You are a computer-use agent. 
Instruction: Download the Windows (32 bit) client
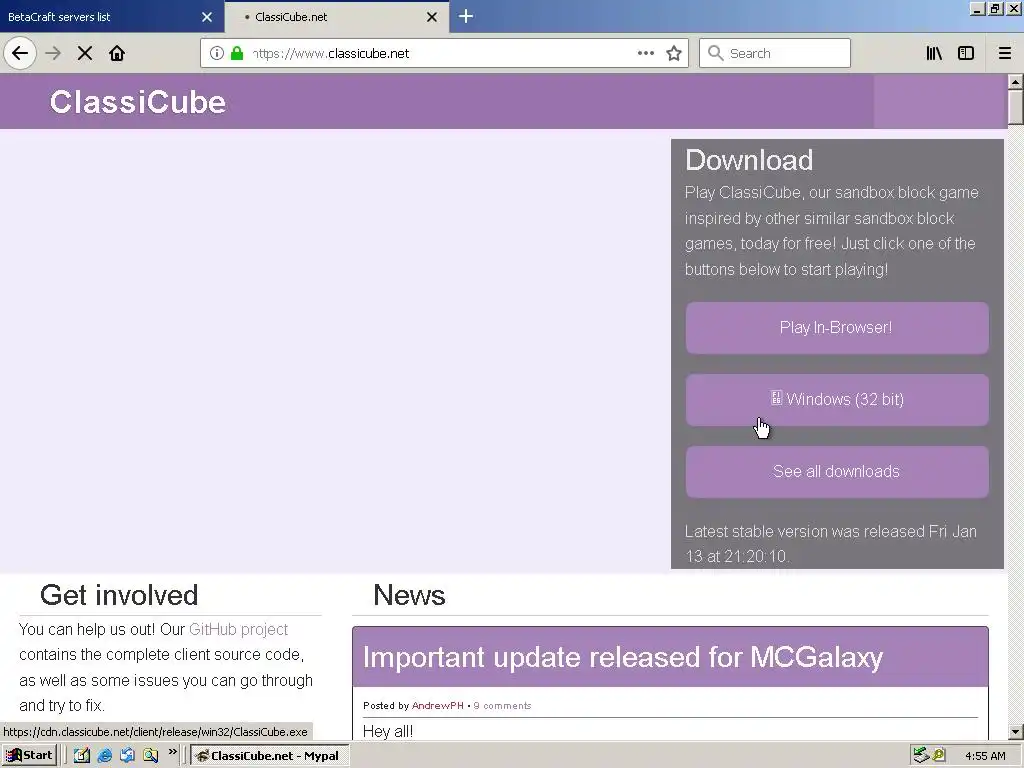[837, 400]
